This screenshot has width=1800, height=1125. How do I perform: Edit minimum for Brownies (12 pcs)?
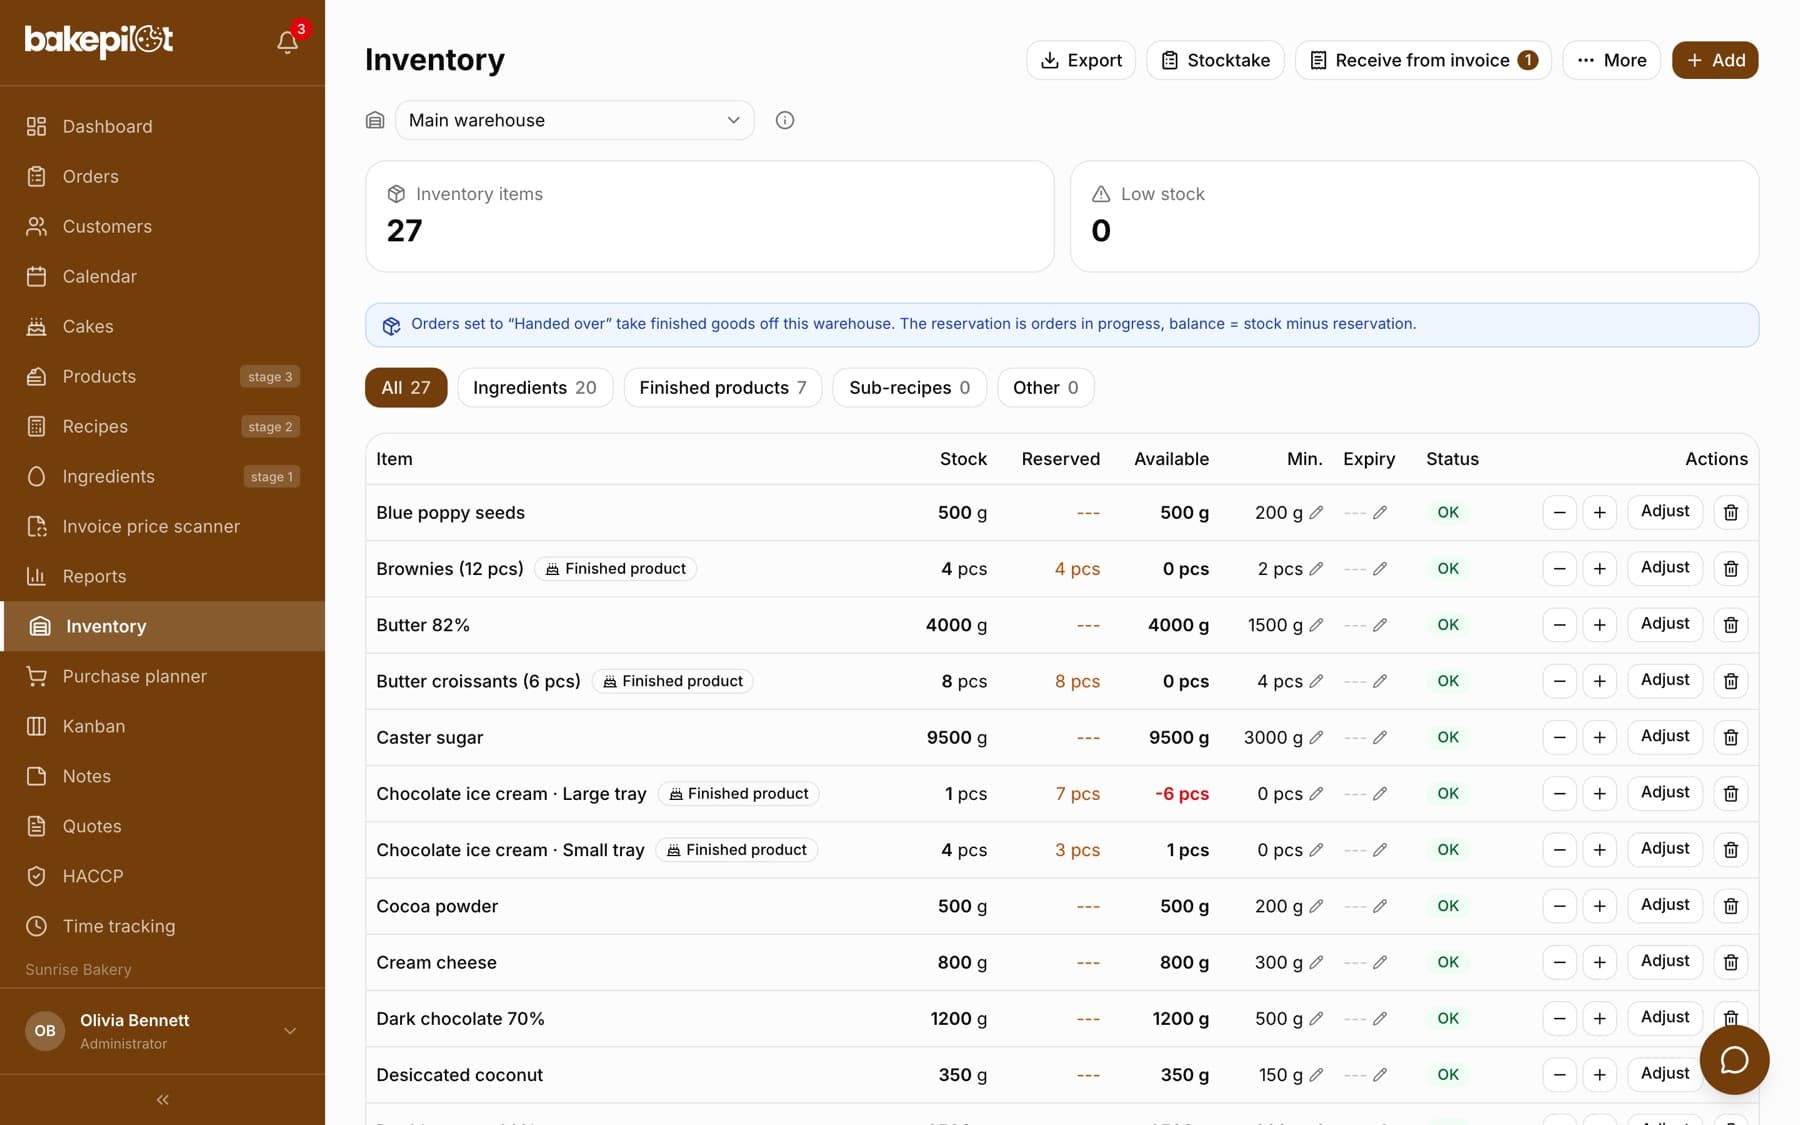coord(1316,569)
